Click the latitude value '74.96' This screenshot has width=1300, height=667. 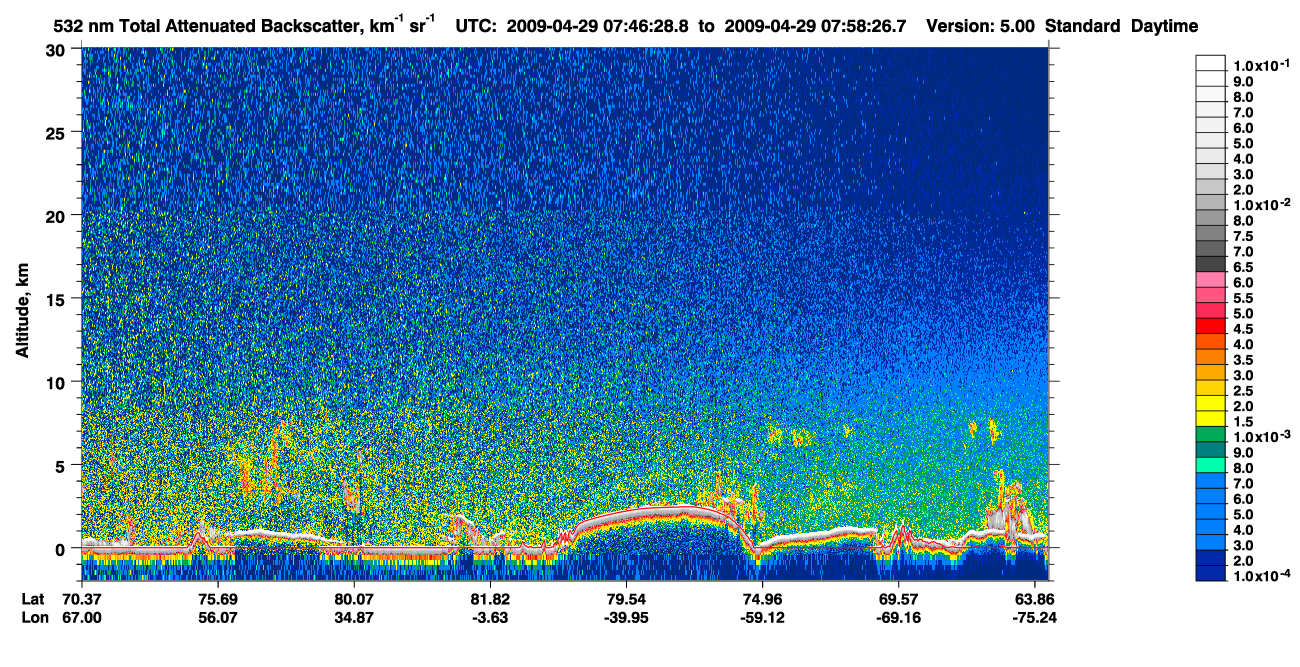coord(762,599)
